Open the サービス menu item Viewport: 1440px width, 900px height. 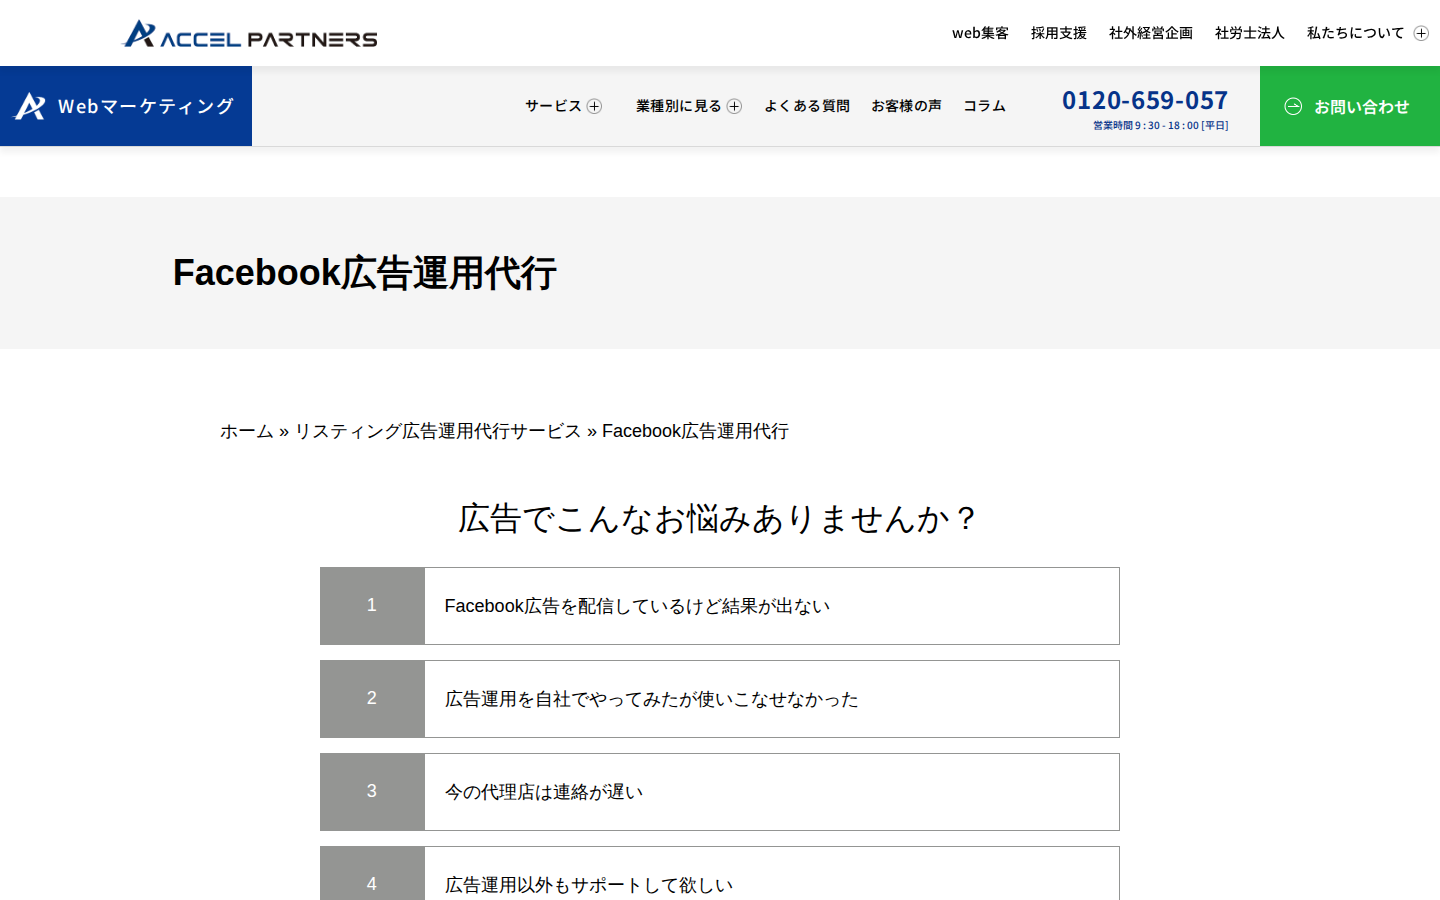point(553,106)
